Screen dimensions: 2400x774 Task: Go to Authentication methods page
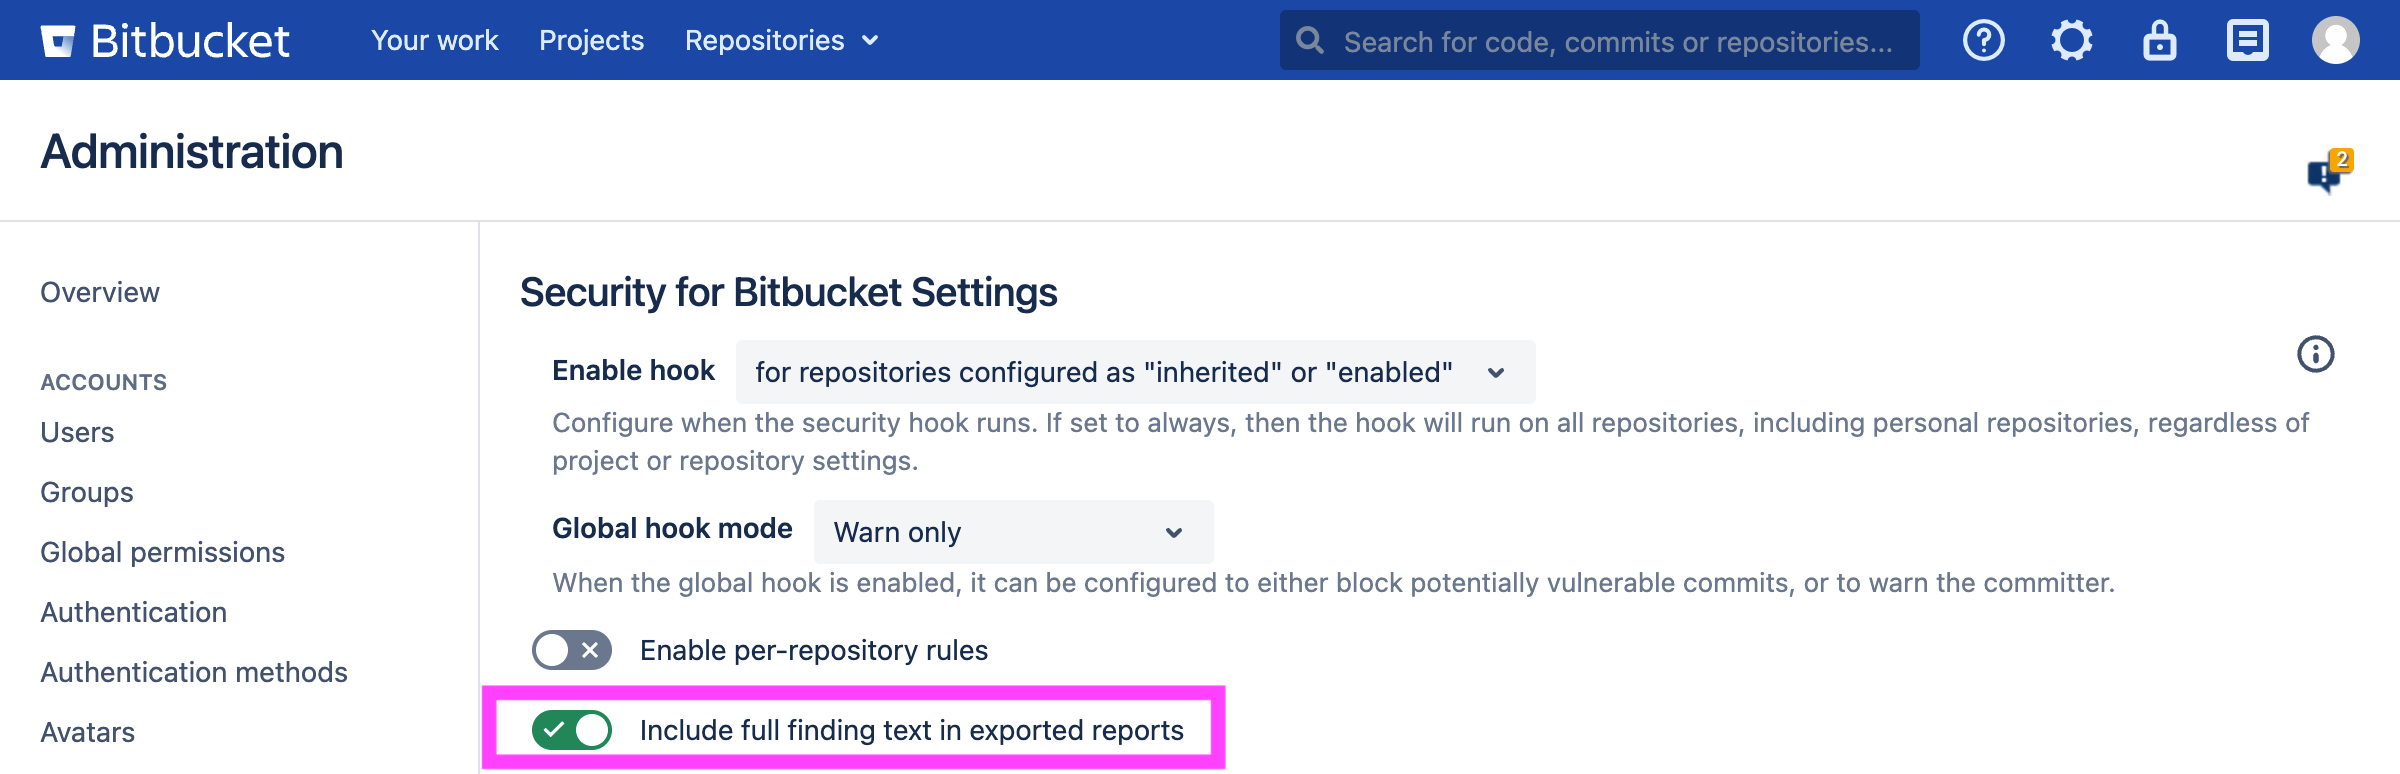tap(194, 672)
